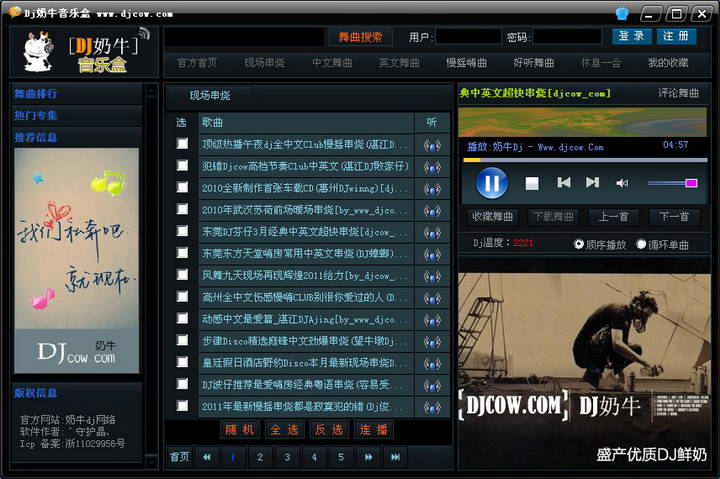Open 舞曲排行 in the left sidebar

(x=36, y=94)
